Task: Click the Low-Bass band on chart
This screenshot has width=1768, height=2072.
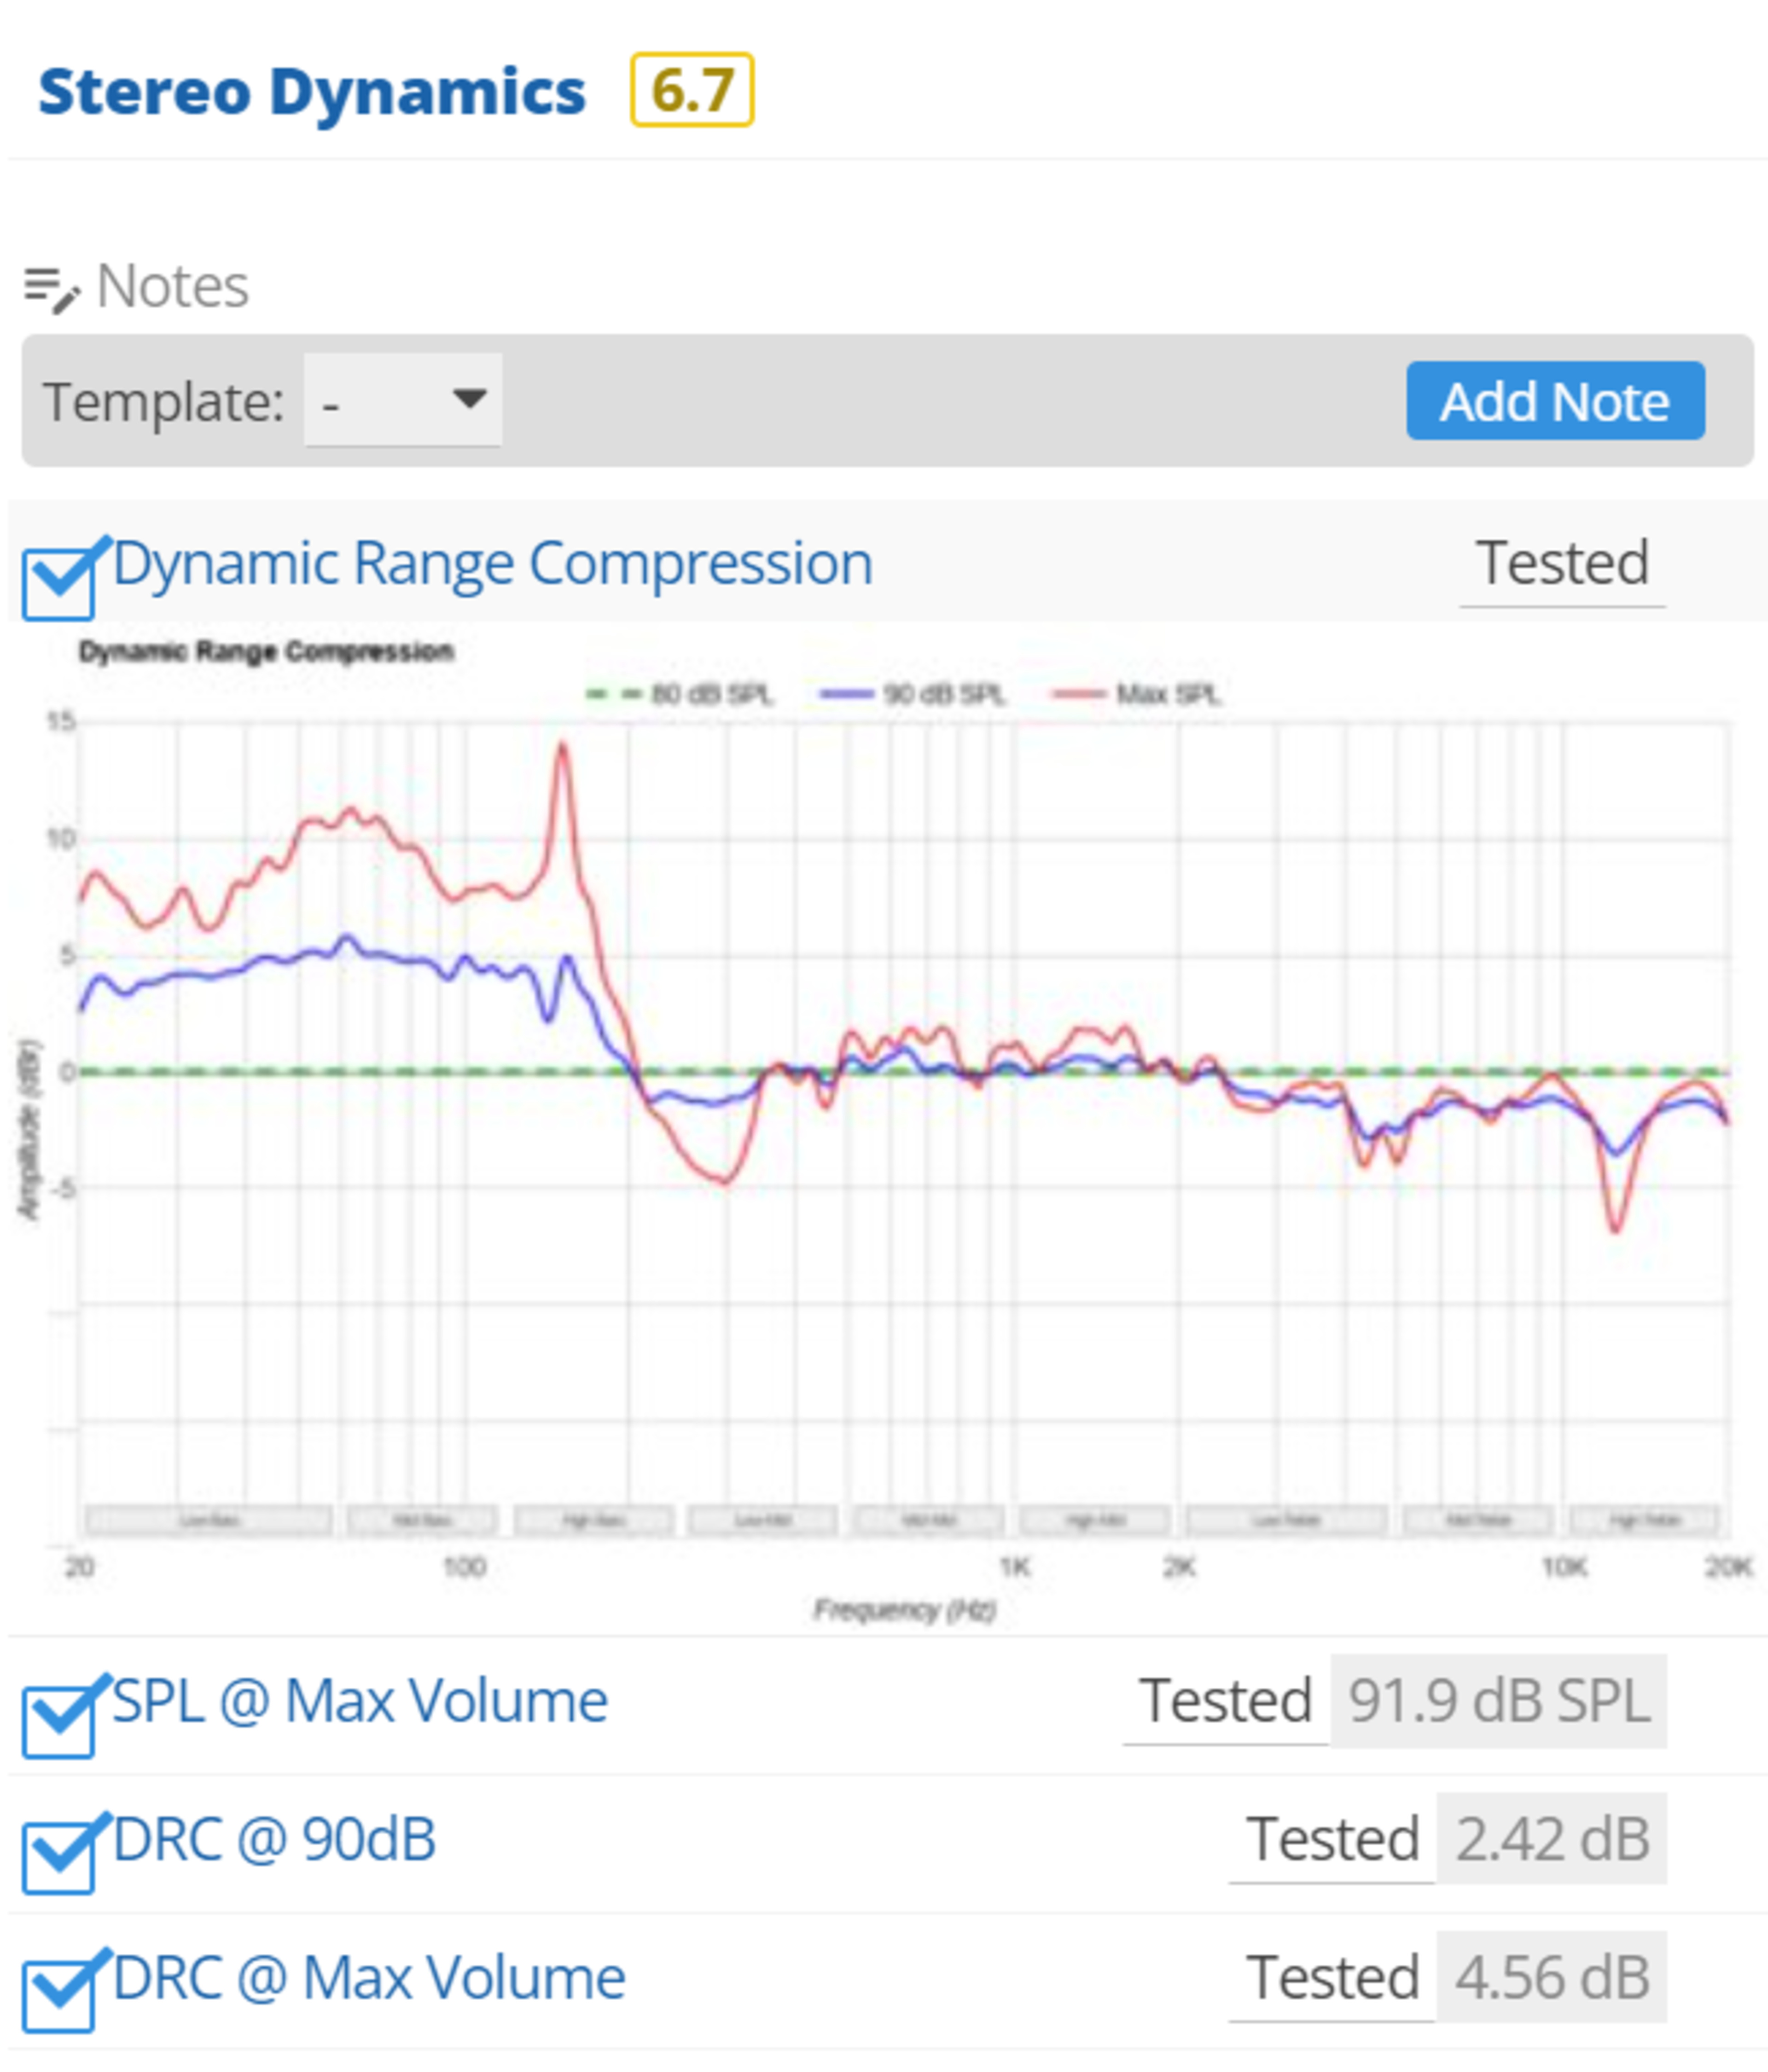Action: click(209, 1521)
